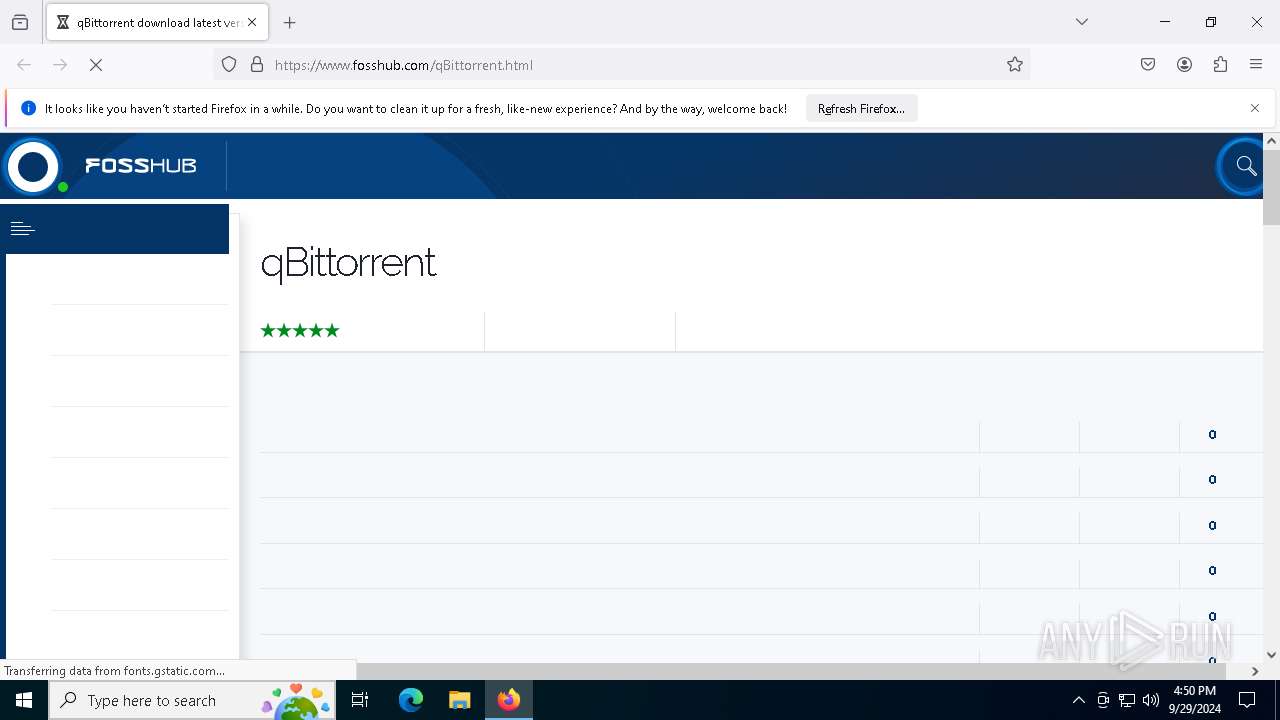Click the scroll down arrow
The height and width of the screenshot is (720, 1280).
[x=1271, y=655]
